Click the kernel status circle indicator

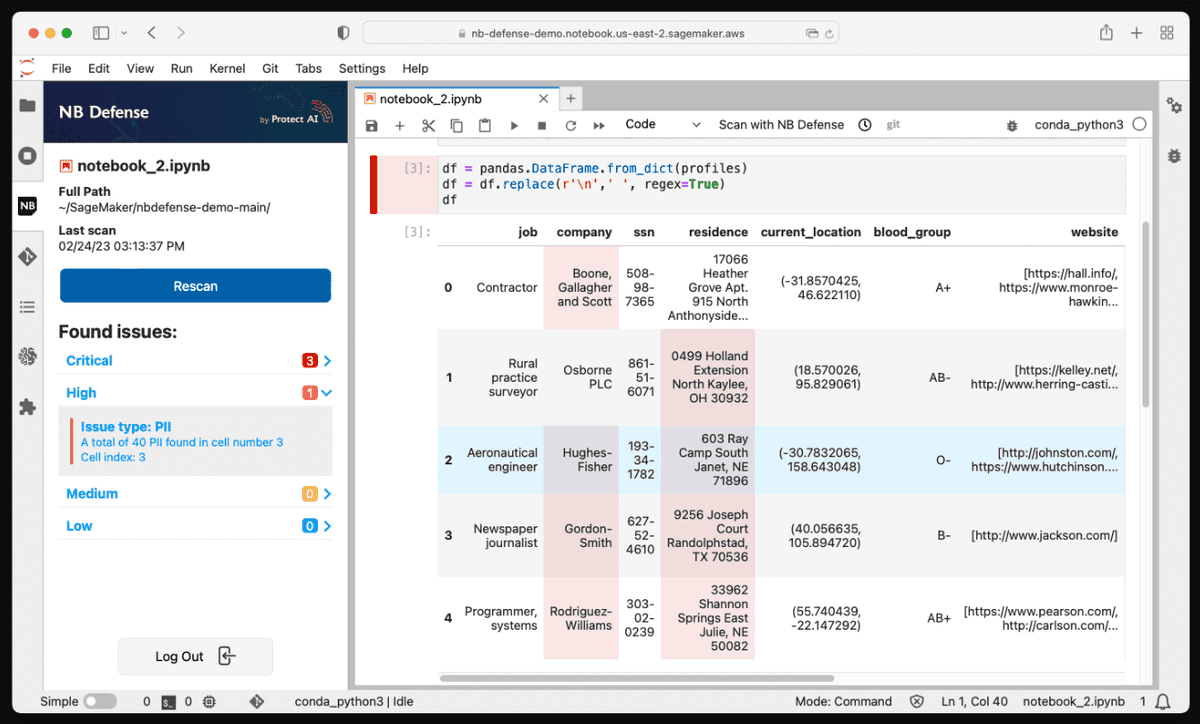[x=1139, y=125]
